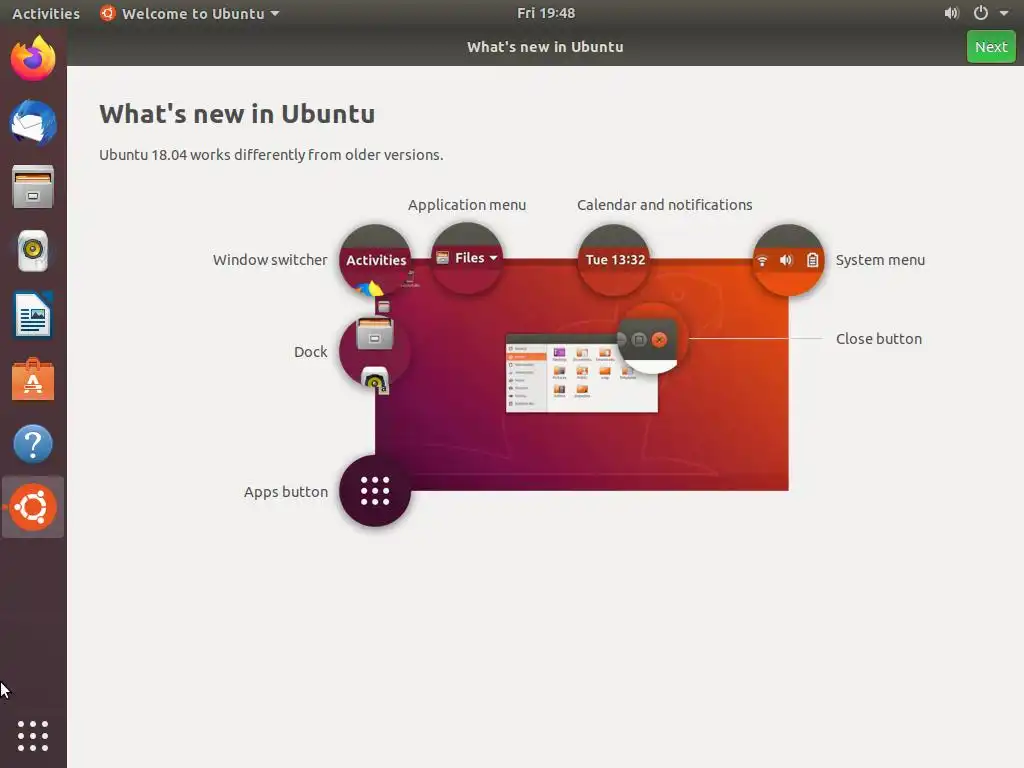The height and width of the screenshot is (768, 1024).
Task: Select the Welcome to Ubuntu dock icon
Action: pyautogui.click(x=33, y=507)
